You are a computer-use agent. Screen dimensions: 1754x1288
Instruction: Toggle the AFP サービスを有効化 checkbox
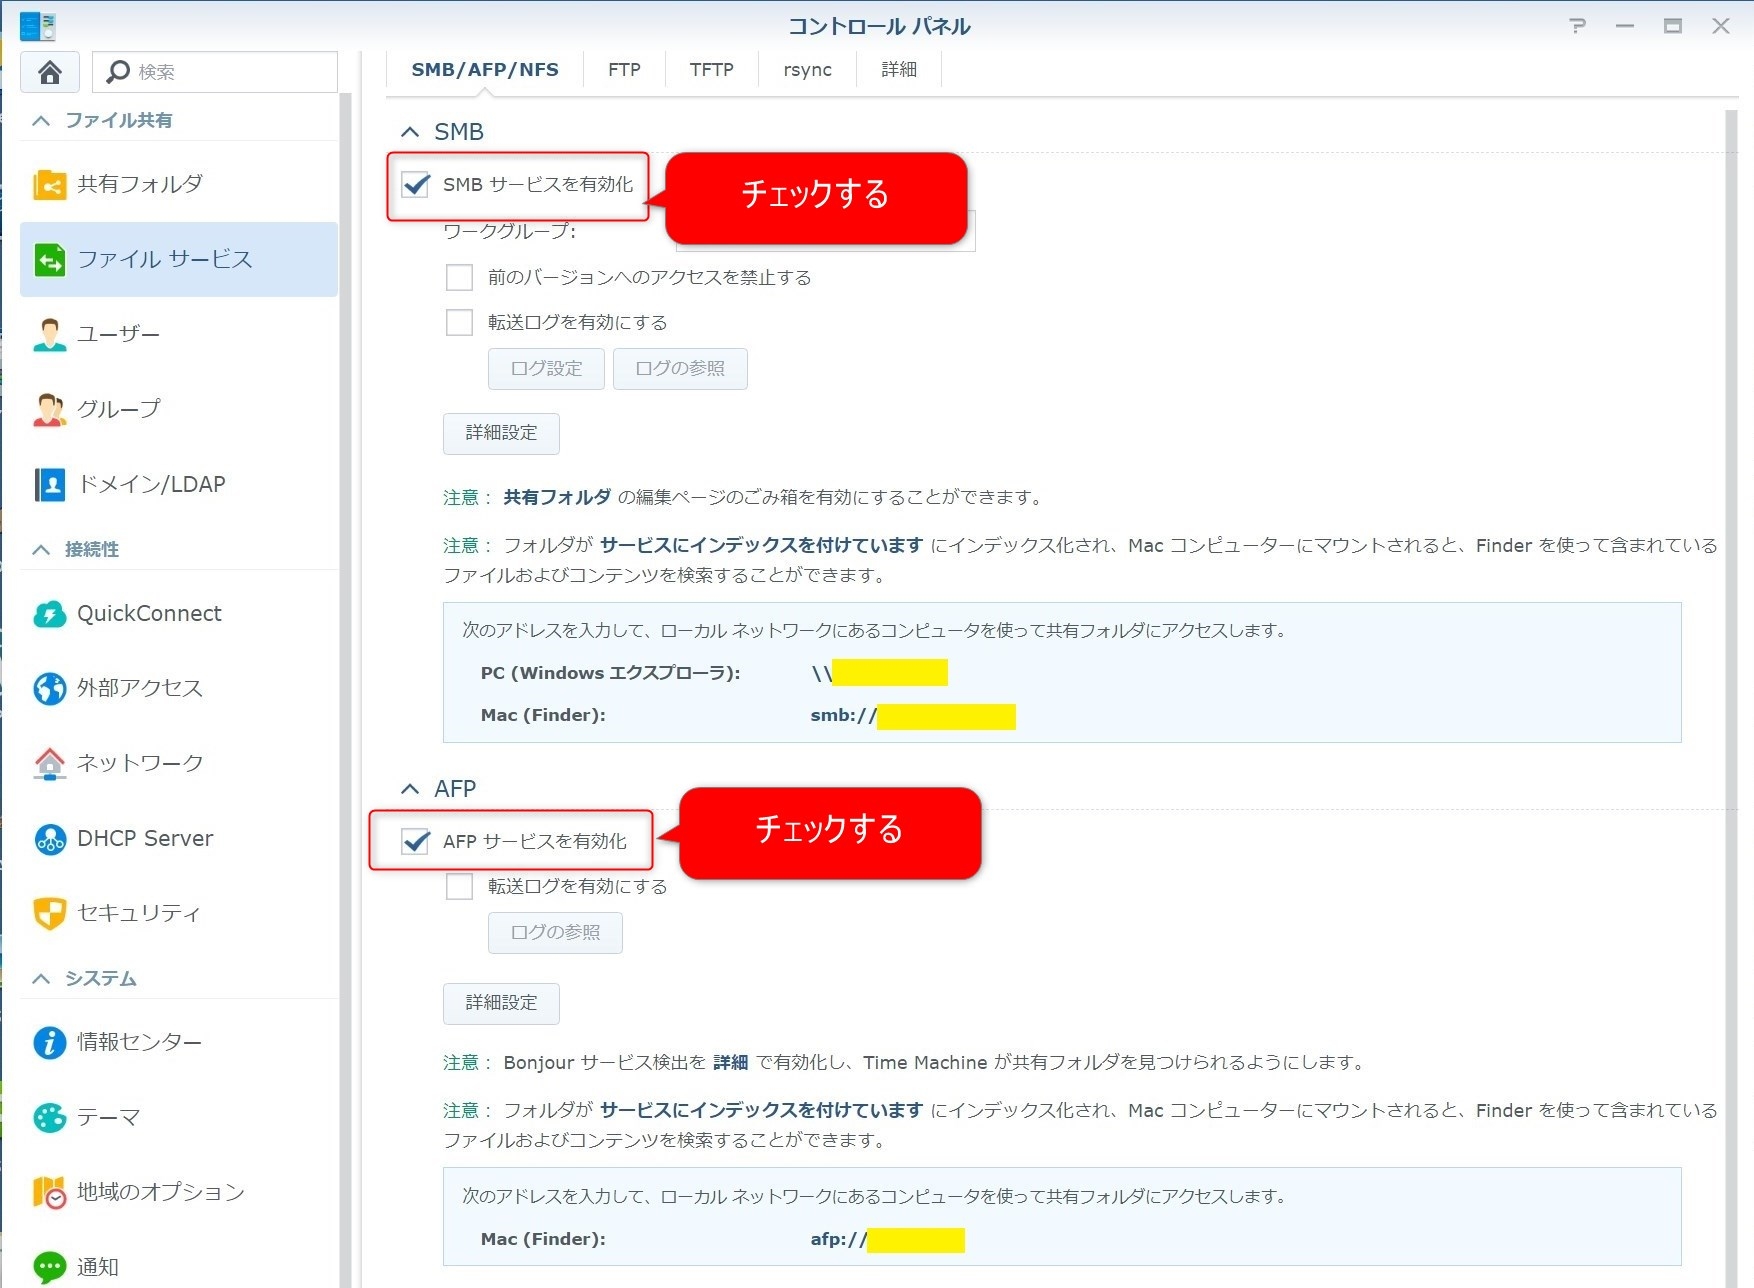tap(416, 842)
